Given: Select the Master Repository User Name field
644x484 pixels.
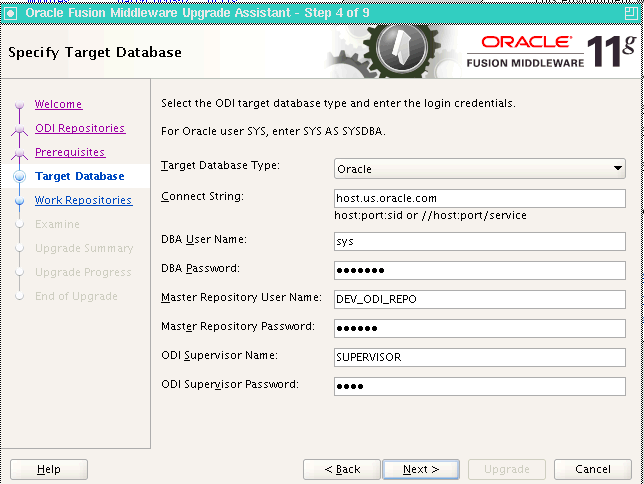Looking at the screenshot, I should tap(480, 299).
